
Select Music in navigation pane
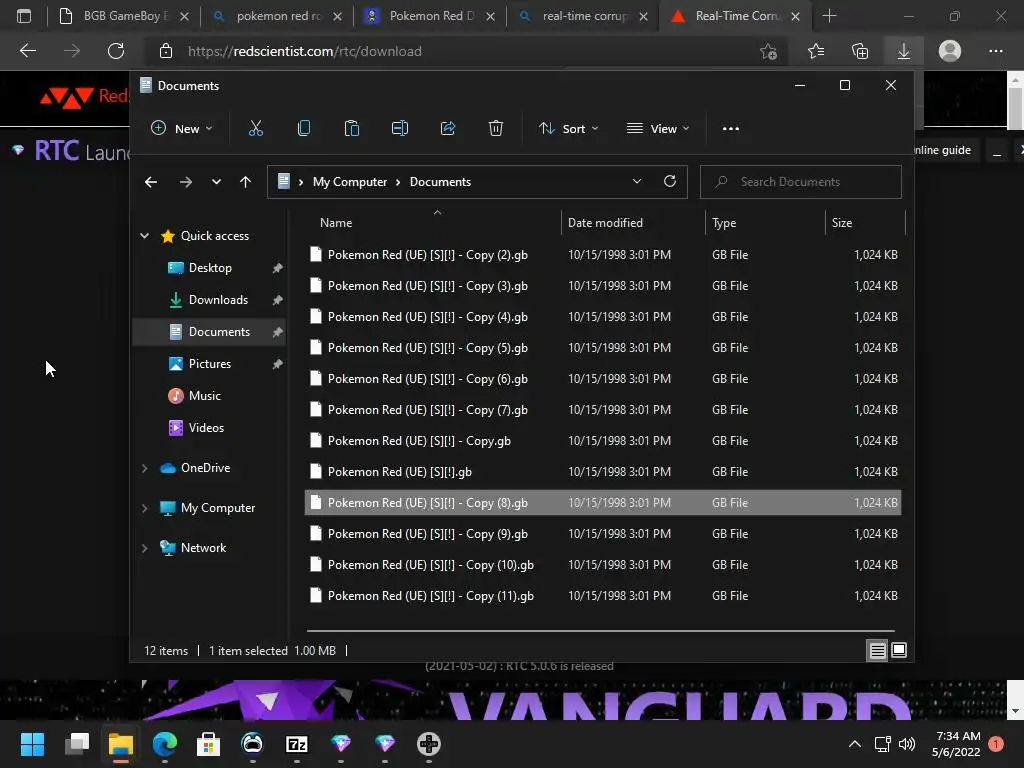coord(210,396)
